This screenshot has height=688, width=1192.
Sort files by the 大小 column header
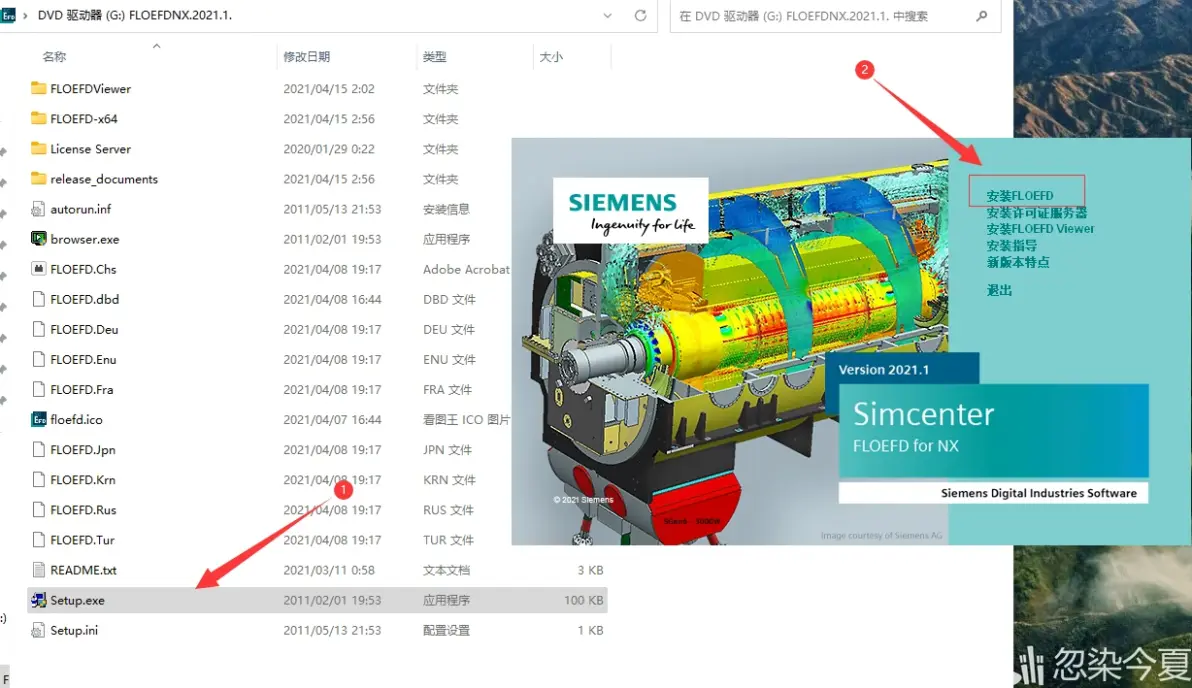coord(551,56)
